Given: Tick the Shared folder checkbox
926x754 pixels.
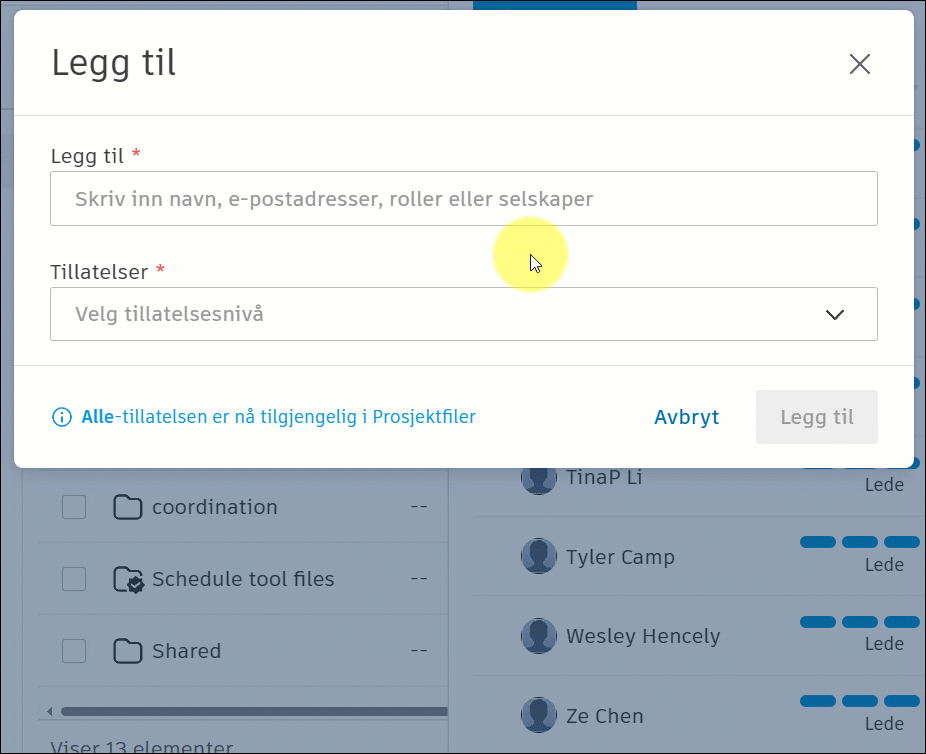Looking at the screenshot, I should pyautogui.click(x=74, y=651).
